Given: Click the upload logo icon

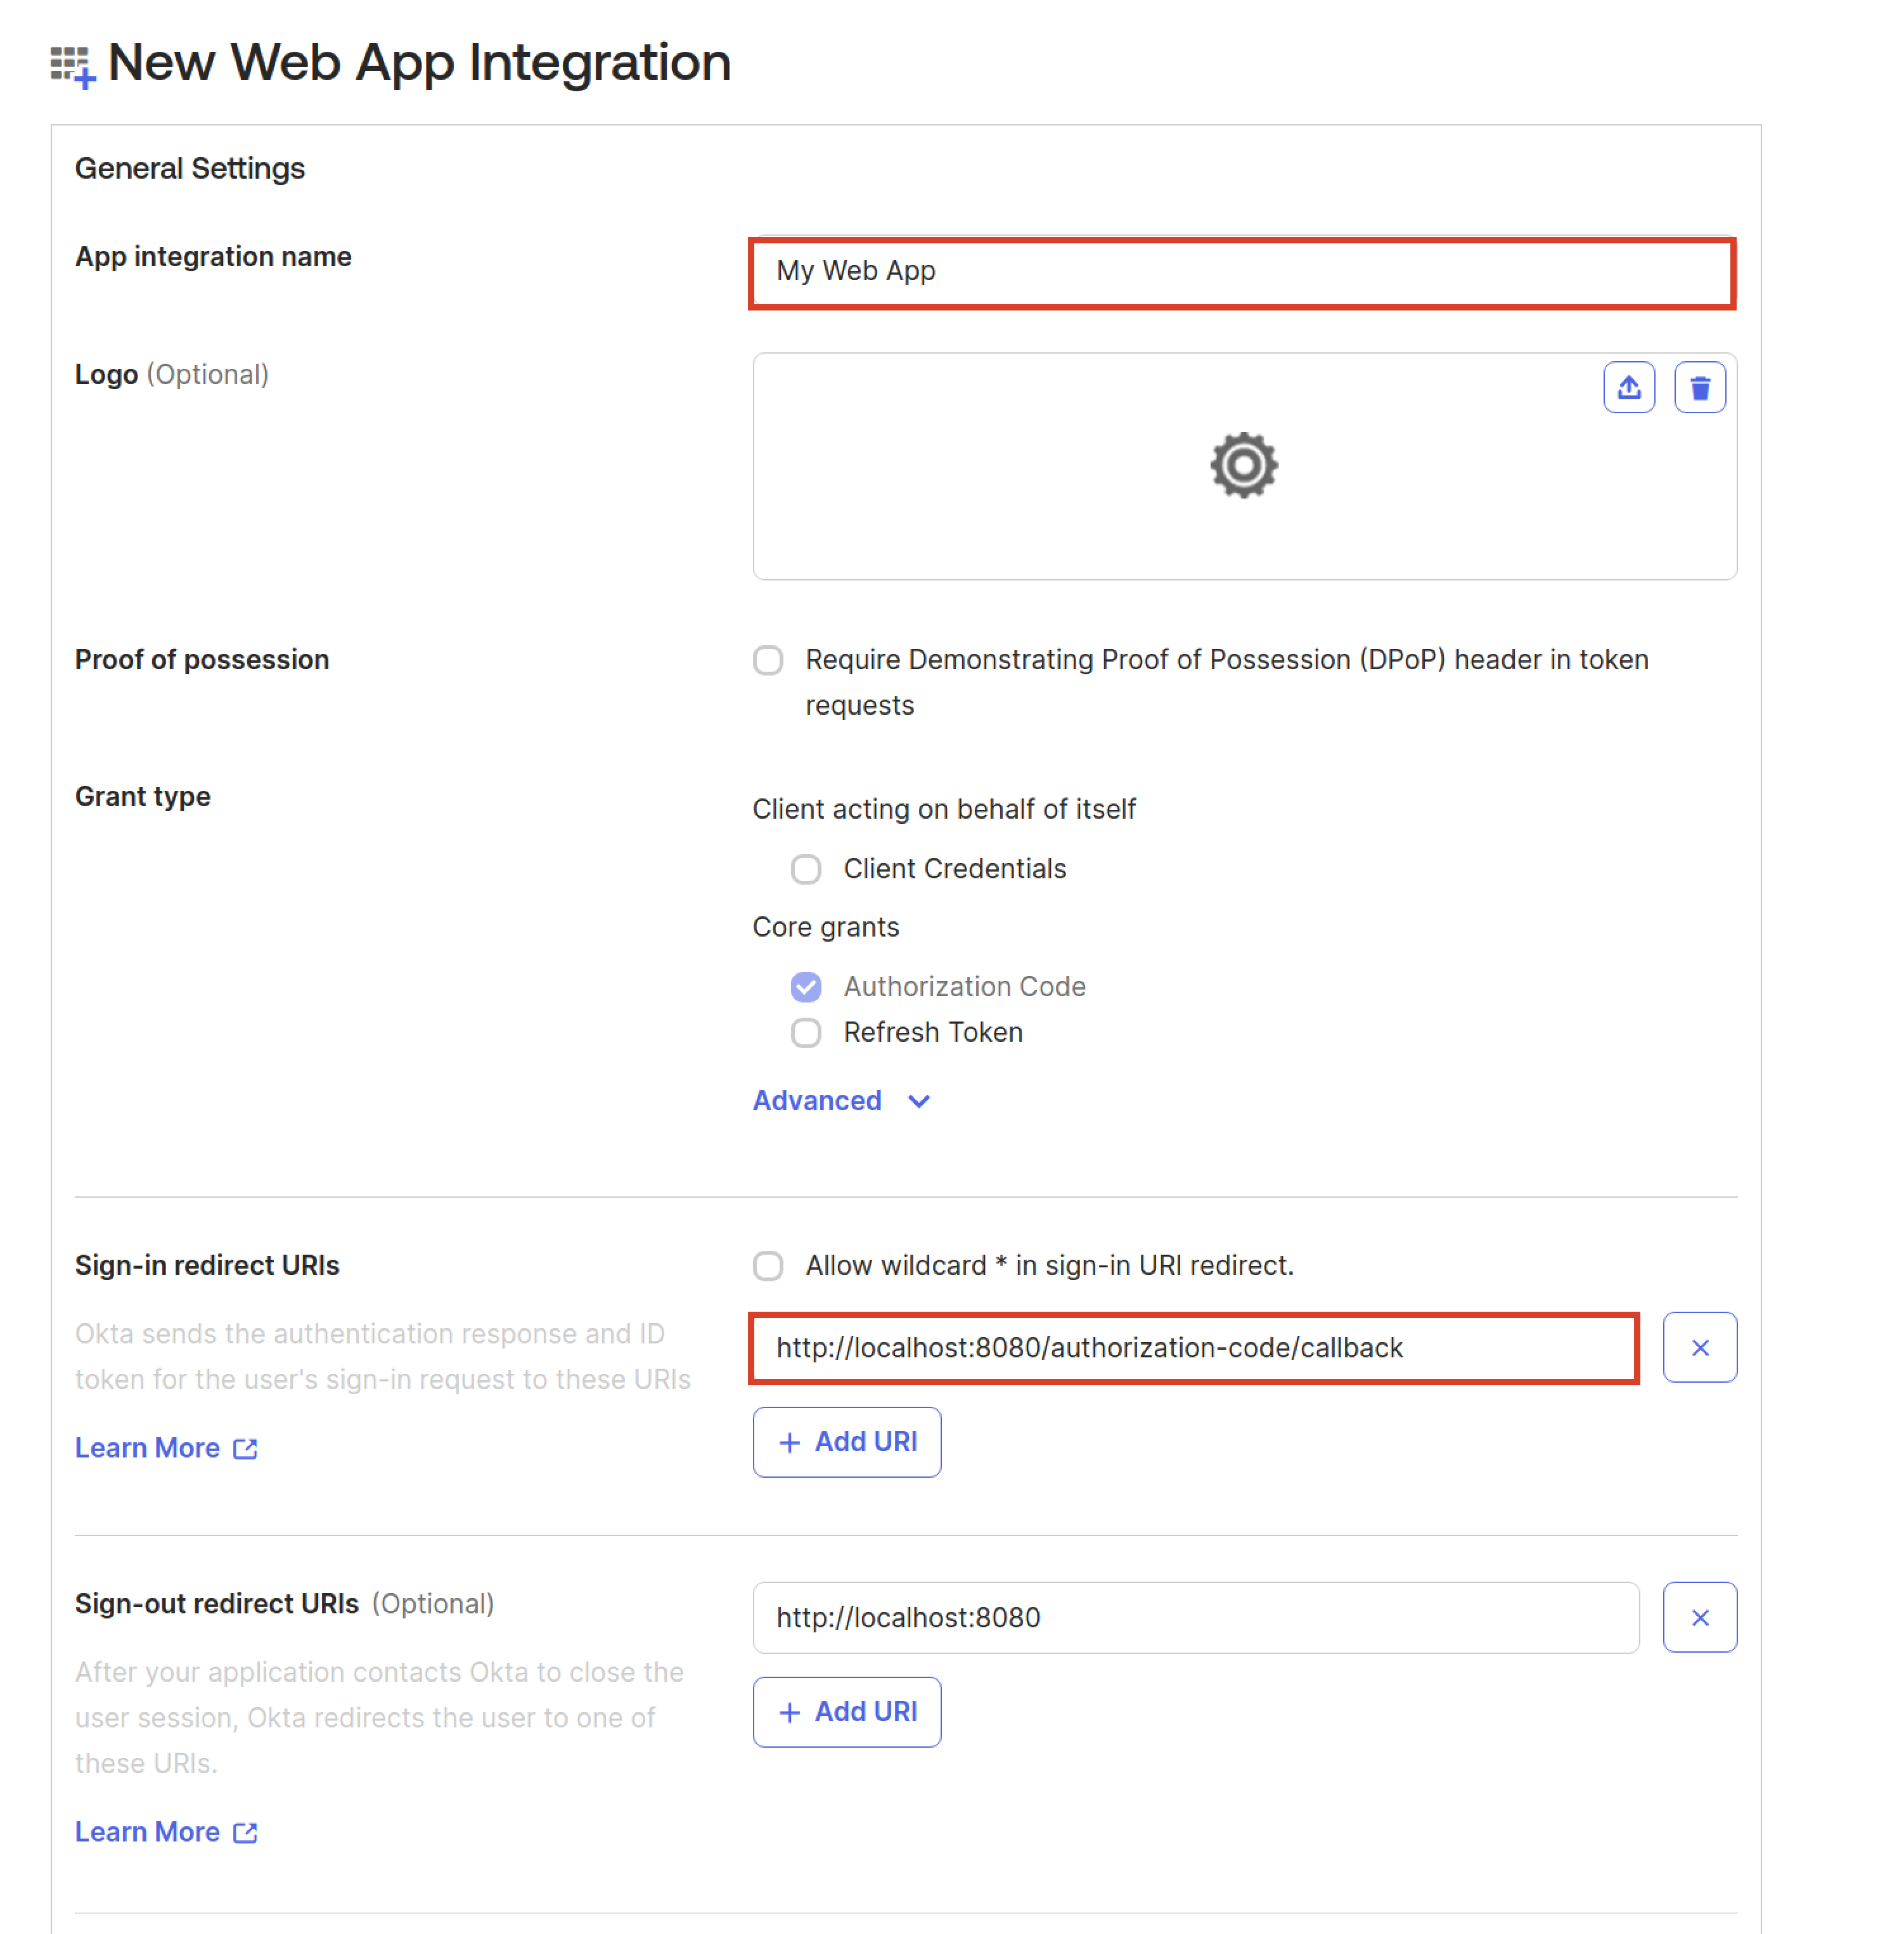Looking at the screenshot, I should pos(1628,387).
